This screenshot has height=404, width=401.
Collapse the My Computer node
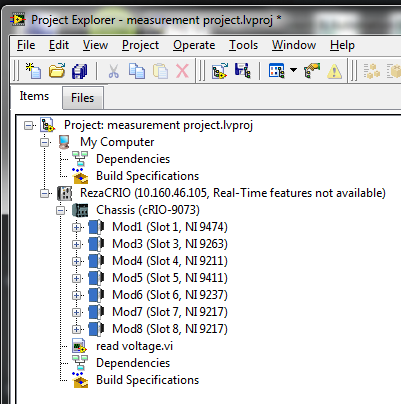pyautogui.click(x=44, y=143)
